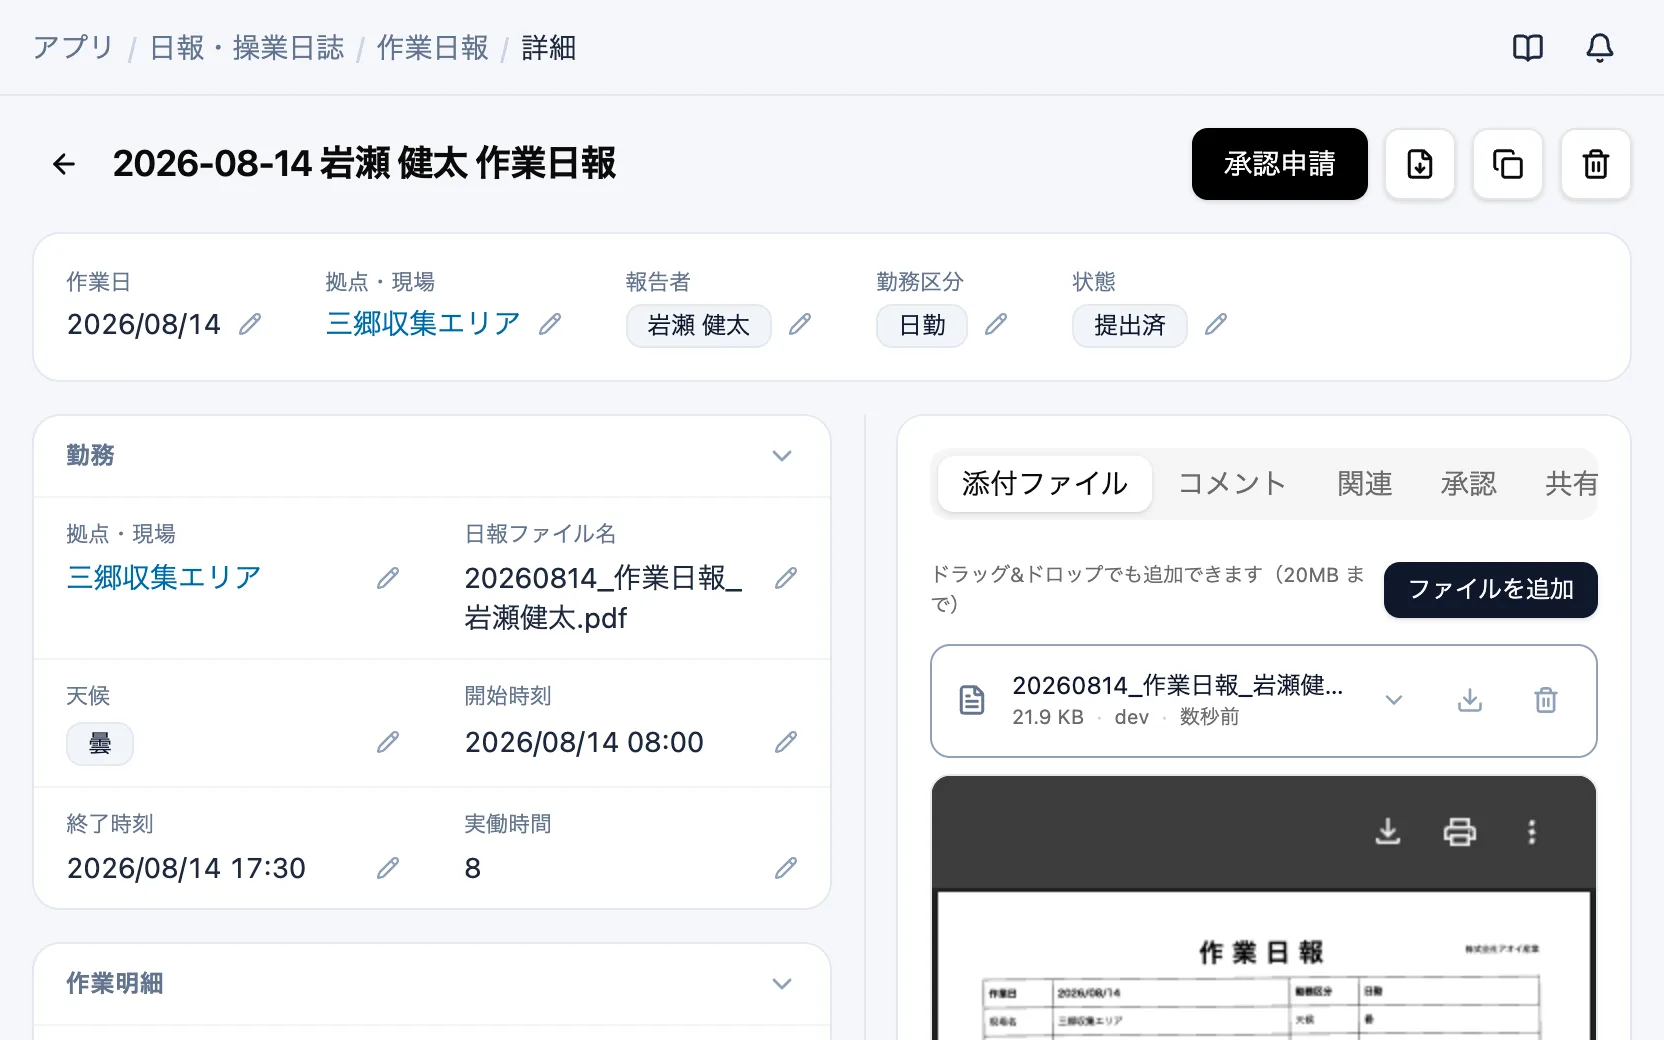This screenshot has height=1040, width=1664.
Task: Expand the attached file row chevron
Action: 1394,700
